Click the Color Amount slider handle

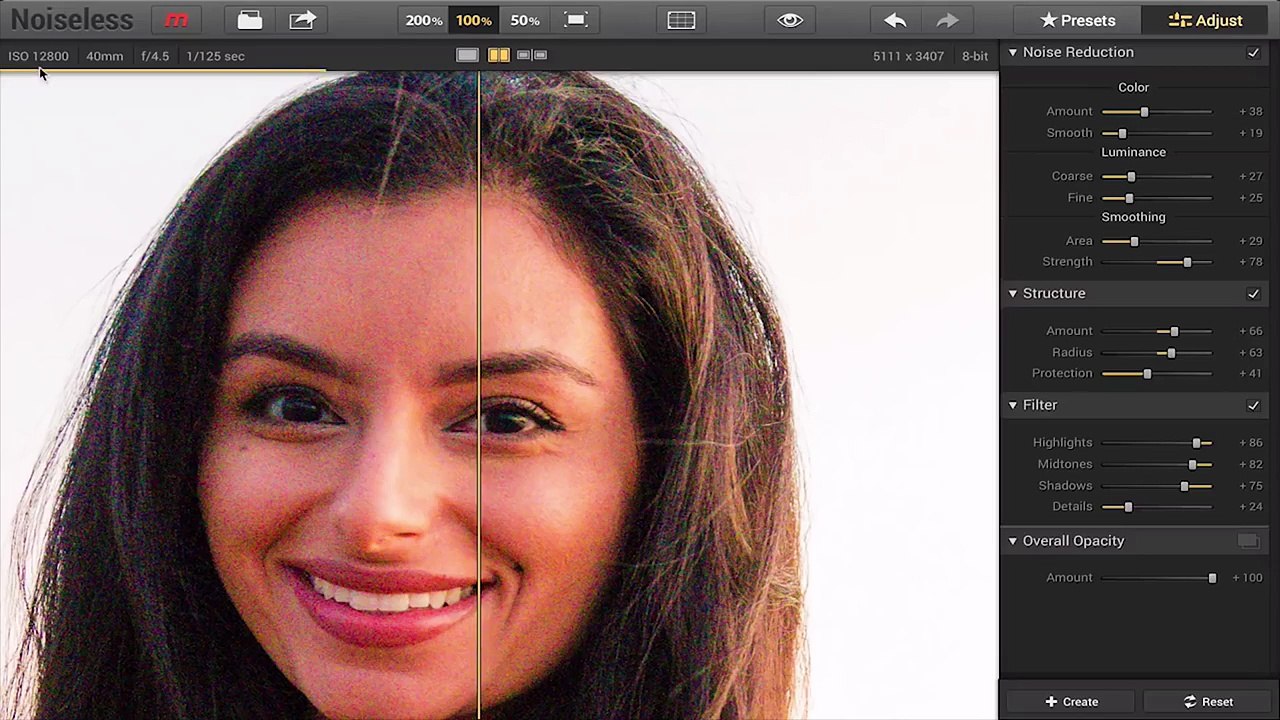(1144, 112)
